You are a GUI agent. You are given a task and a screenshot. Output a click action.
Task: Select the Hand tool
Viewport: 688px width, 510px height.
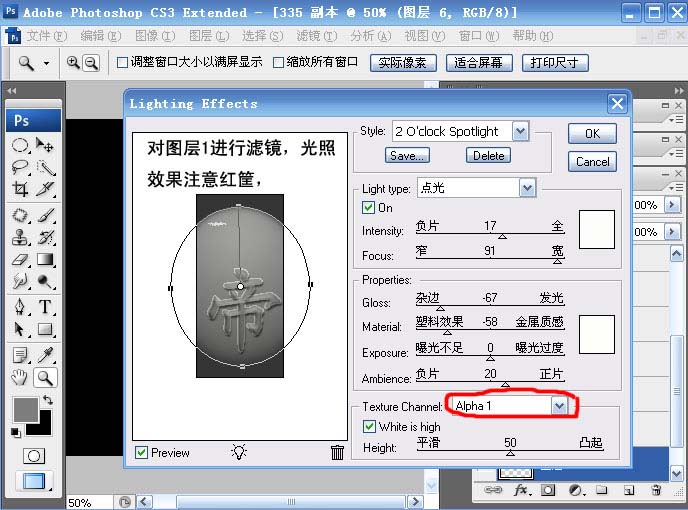click(20, 377)
